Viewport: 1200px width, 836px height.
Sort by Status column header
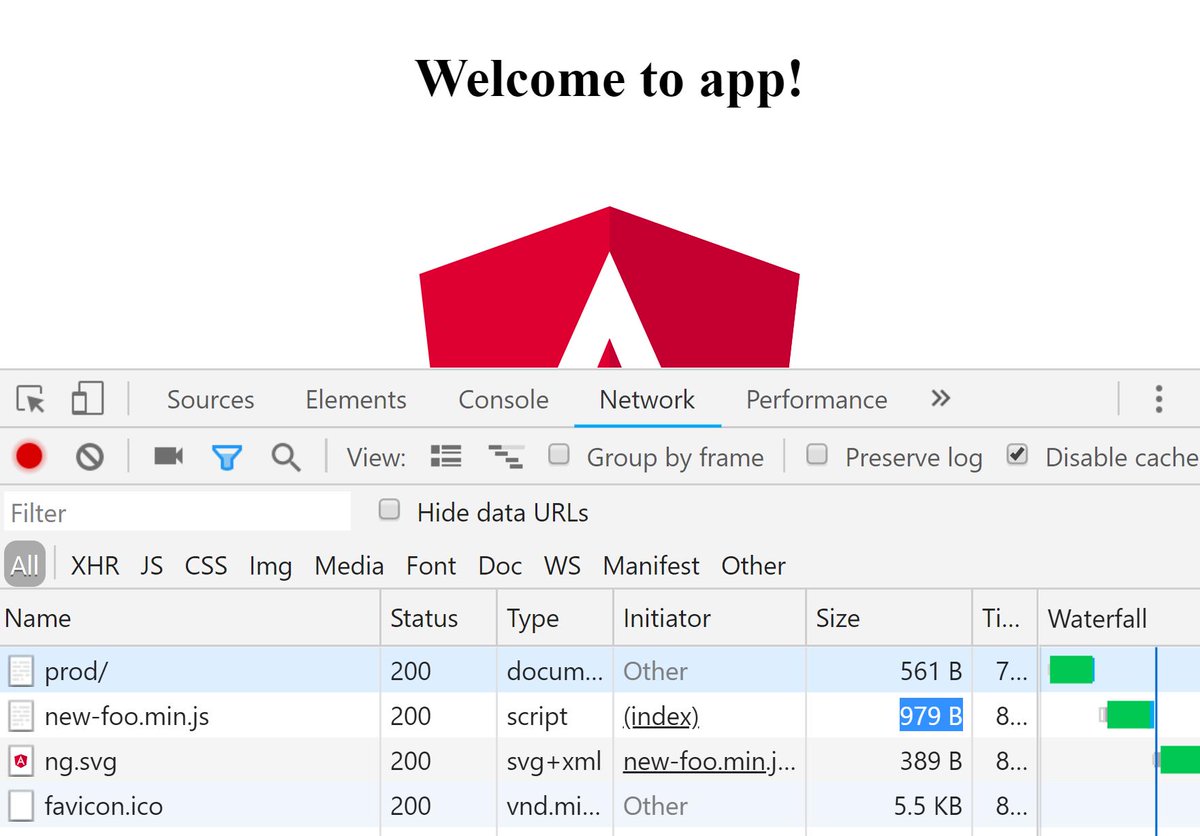pos(438,618)
